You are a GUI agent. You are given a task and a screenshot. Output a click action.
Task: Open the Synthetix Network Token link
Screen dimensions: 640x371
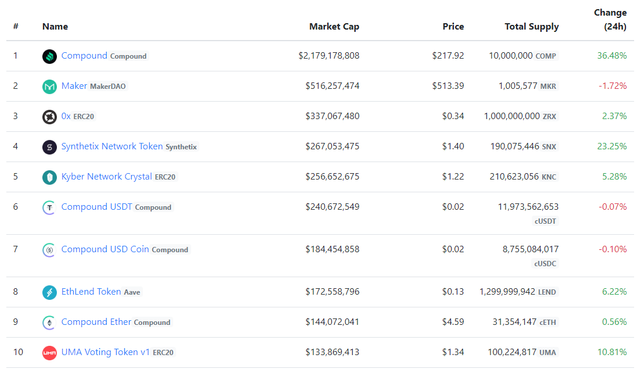coord(112,146)
